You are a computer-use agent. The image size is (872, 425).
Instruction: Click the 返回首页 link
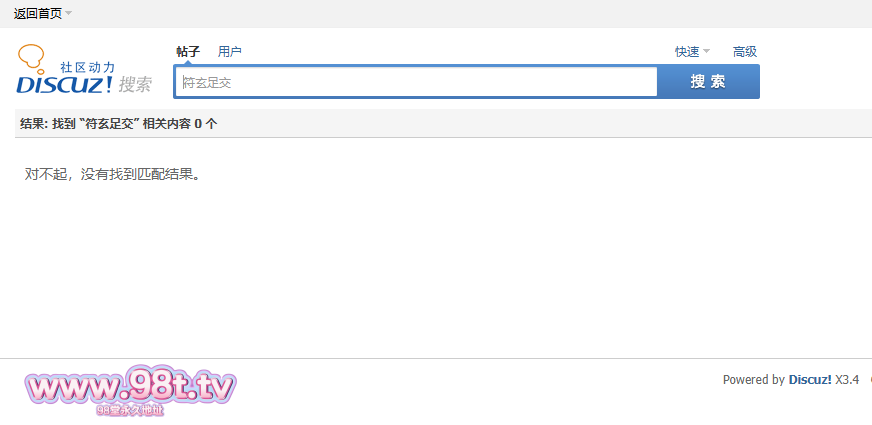click(37, 14)
